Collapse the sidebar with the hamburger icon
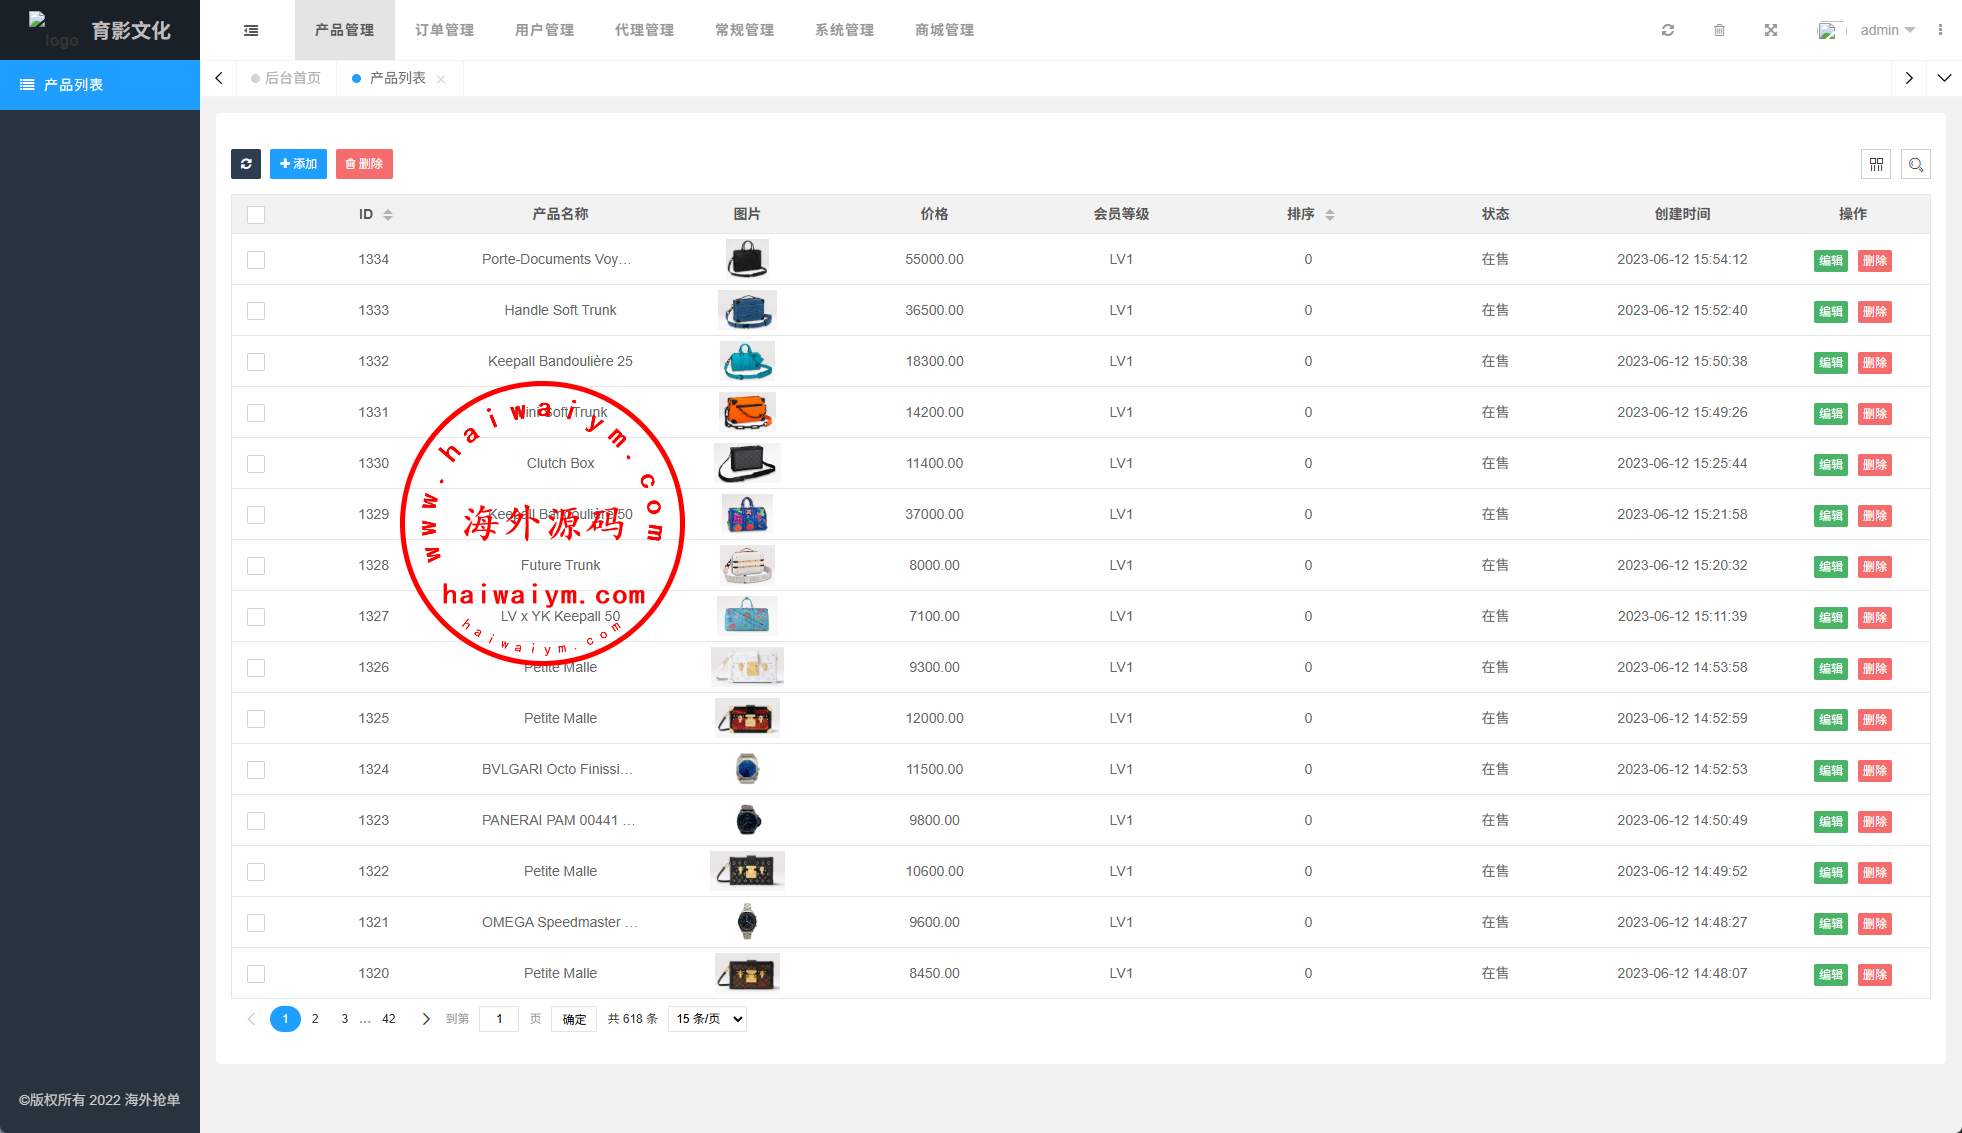The image size is (1962, 1133). (251, 30)
